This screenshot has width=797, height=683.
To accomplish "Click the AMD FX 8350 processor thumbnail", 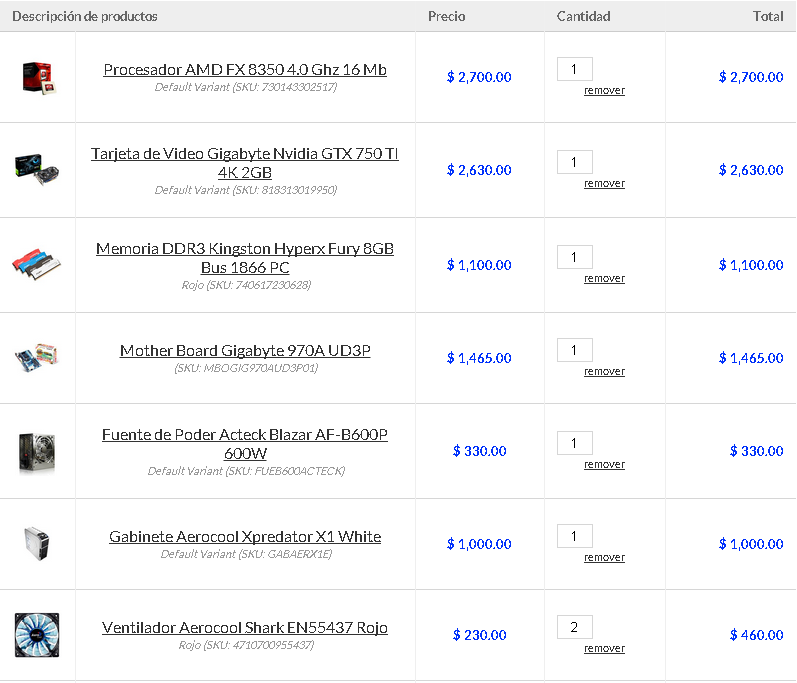I will (37, 77).
